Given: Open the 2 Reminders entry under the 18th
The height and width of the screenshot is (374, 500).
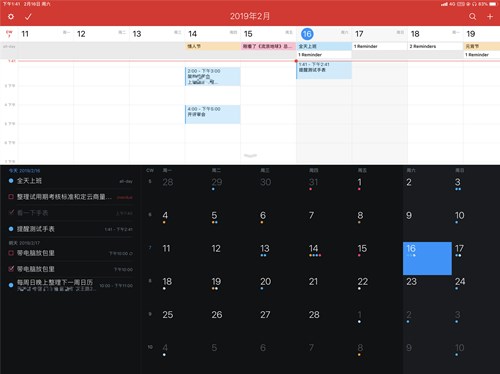Looking at the screenshot, I should pyautogui.click(x=435, y=46).
